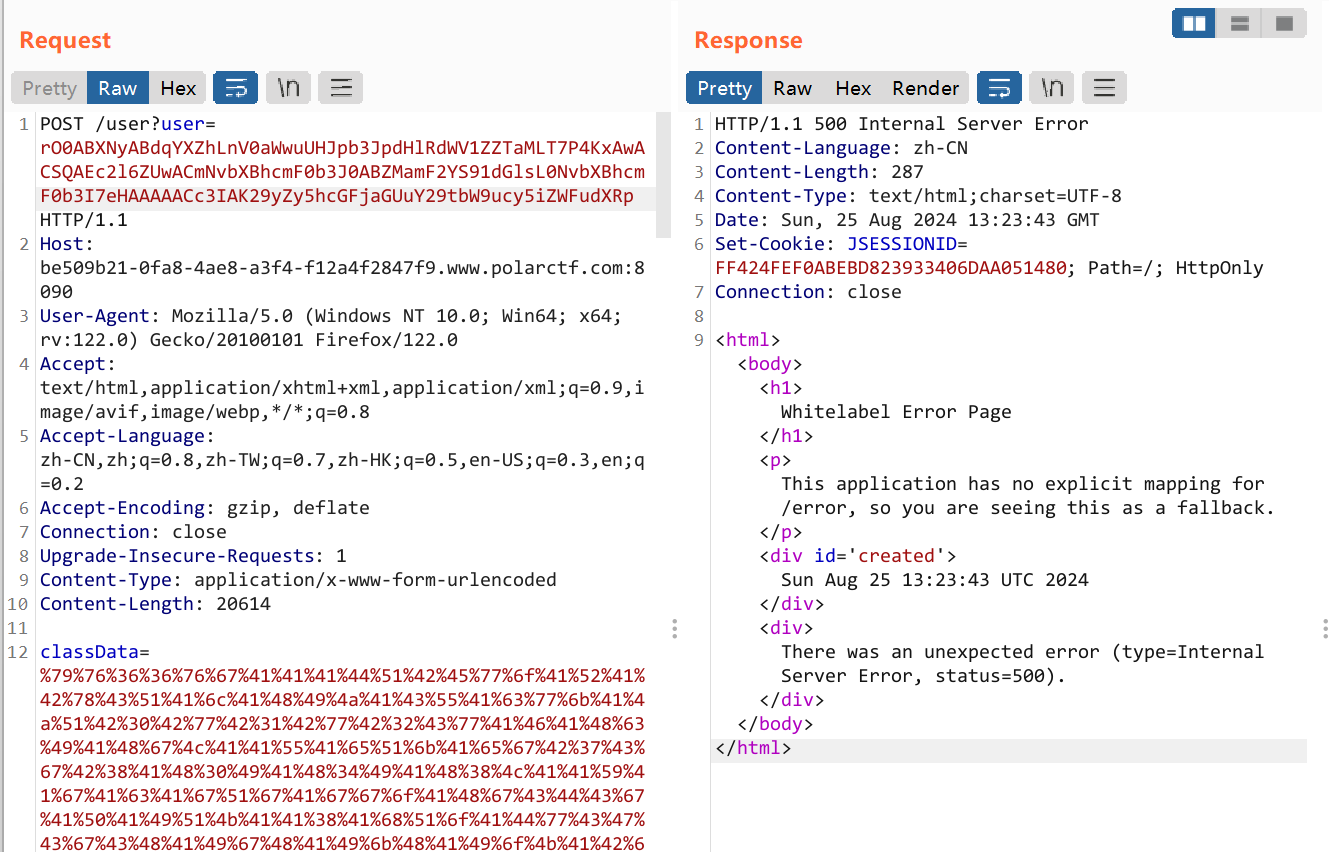Click the div id='created' tag
Screen dimensions: 1329x852
pyautogui.click(x=857, y=556)
